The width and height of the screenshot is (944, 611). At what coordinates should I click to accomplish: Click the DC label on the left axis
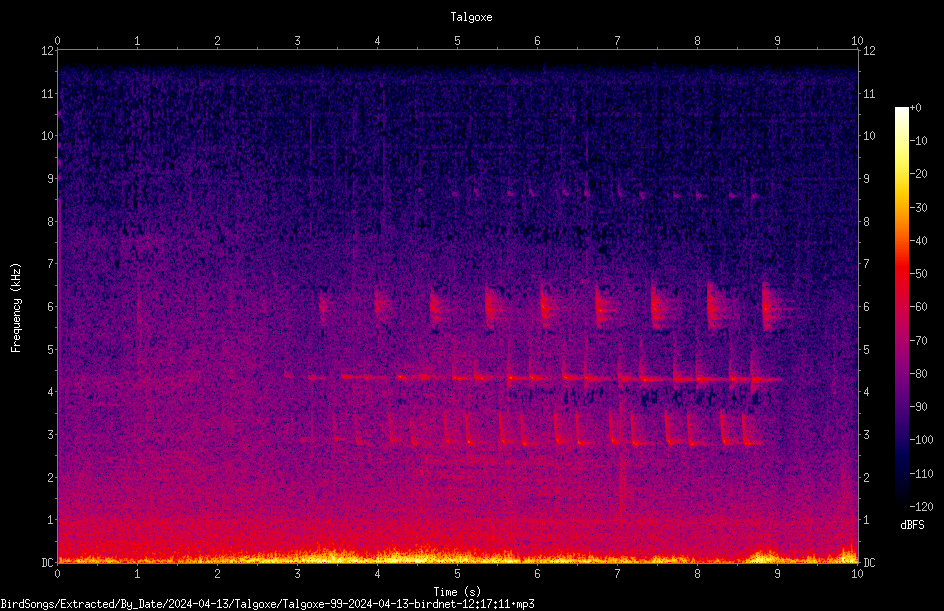pos(47,562)
